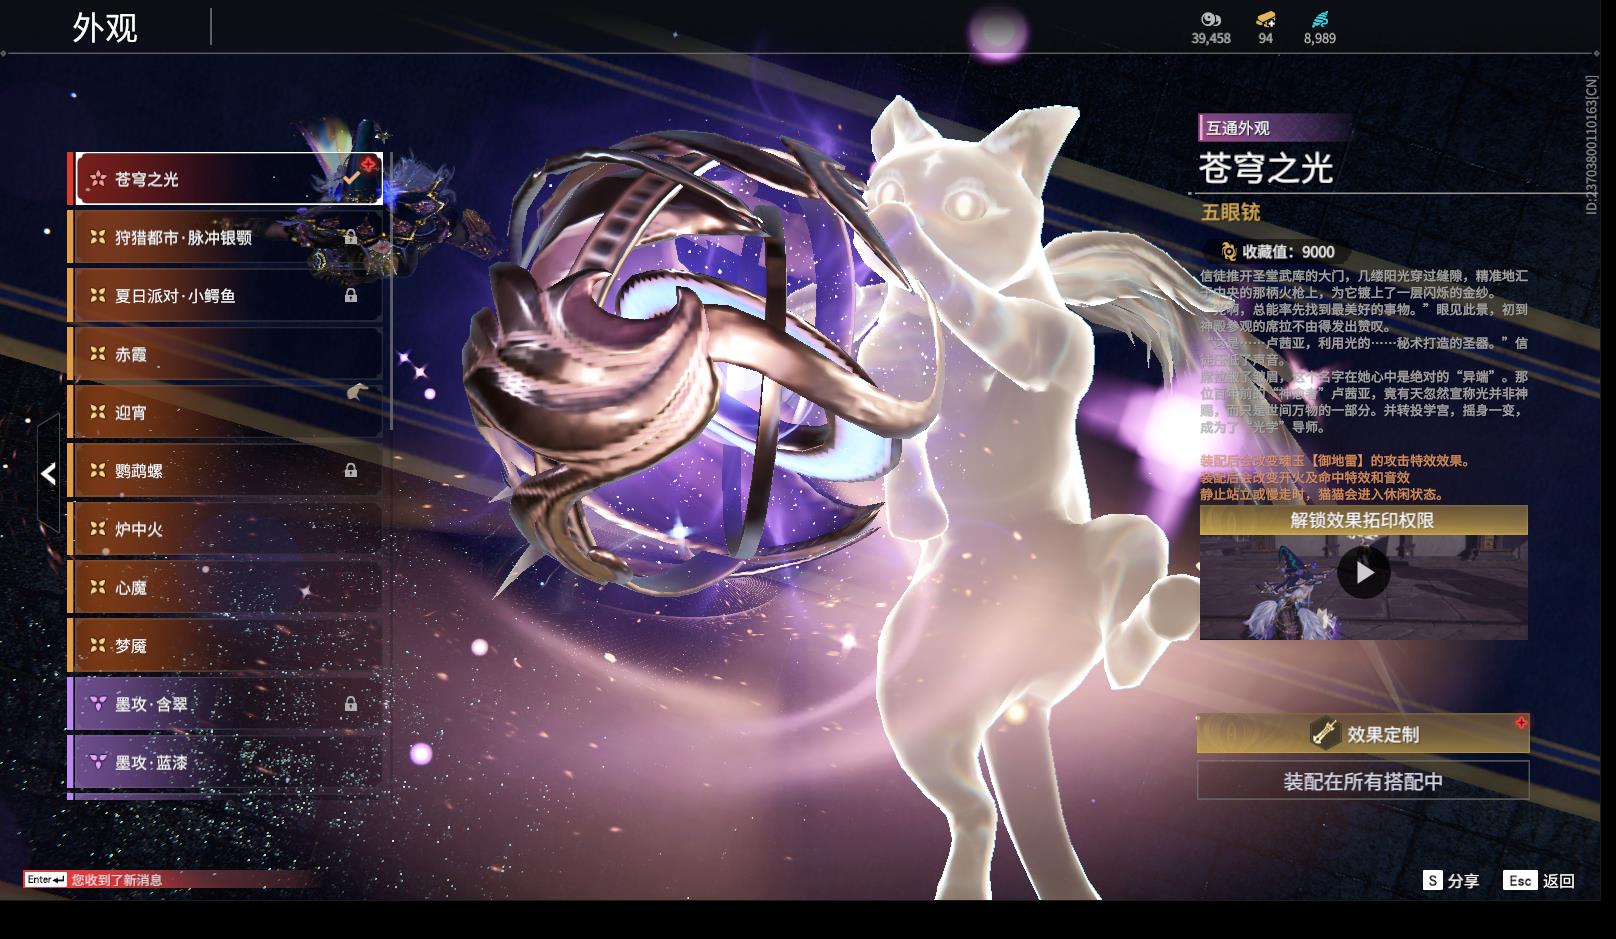Select the 心魔 skin entry
This screenshot has width=1616, height=939.
point(225,587)
